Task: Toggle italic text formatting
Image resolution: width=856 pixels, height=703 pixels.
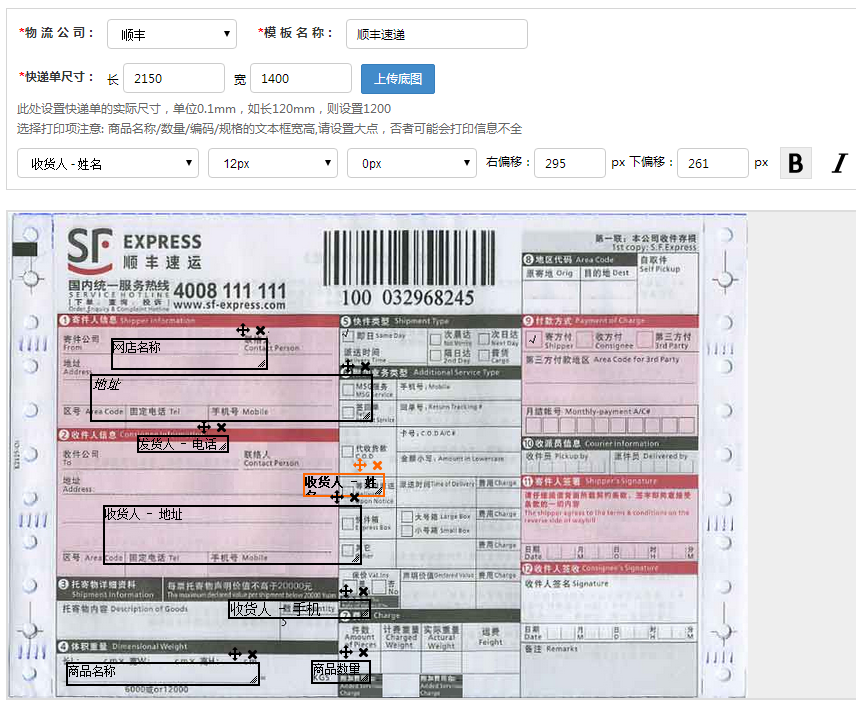Action: tap(838, 163)
